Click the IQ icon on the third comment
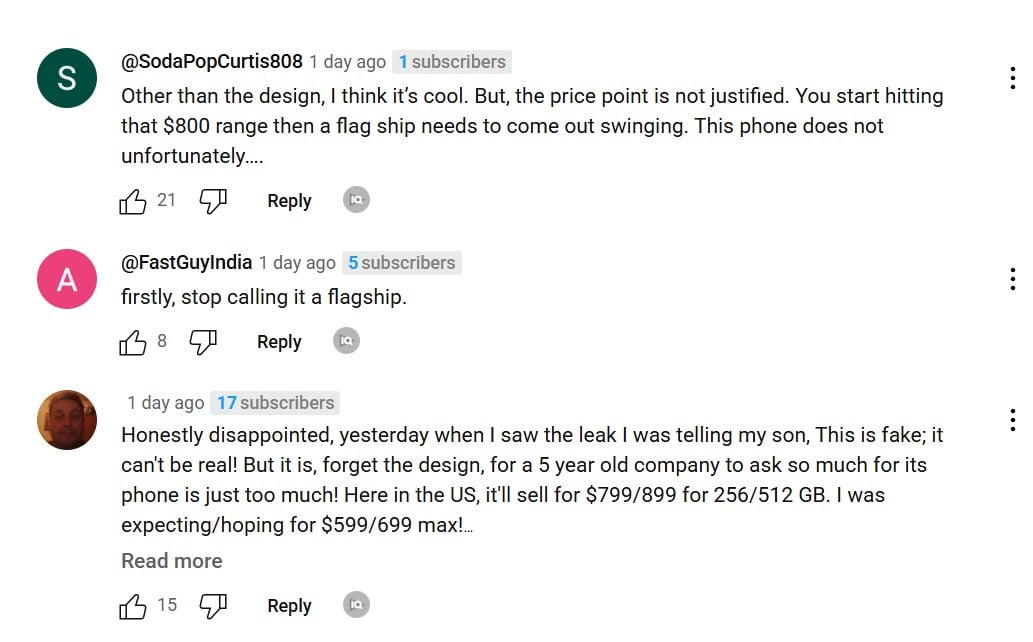The width and height of the screenshot is (1033, 642). coord(356,604)
